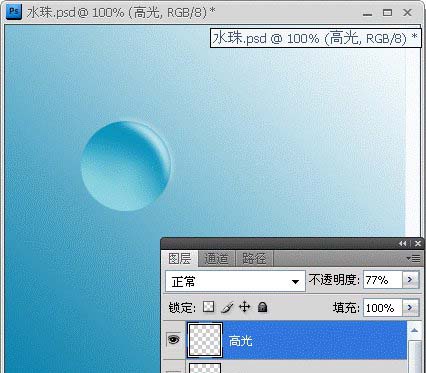Close the layers panel
The width and height of the screenshot is (426, 373).
[x=418, y=244]
